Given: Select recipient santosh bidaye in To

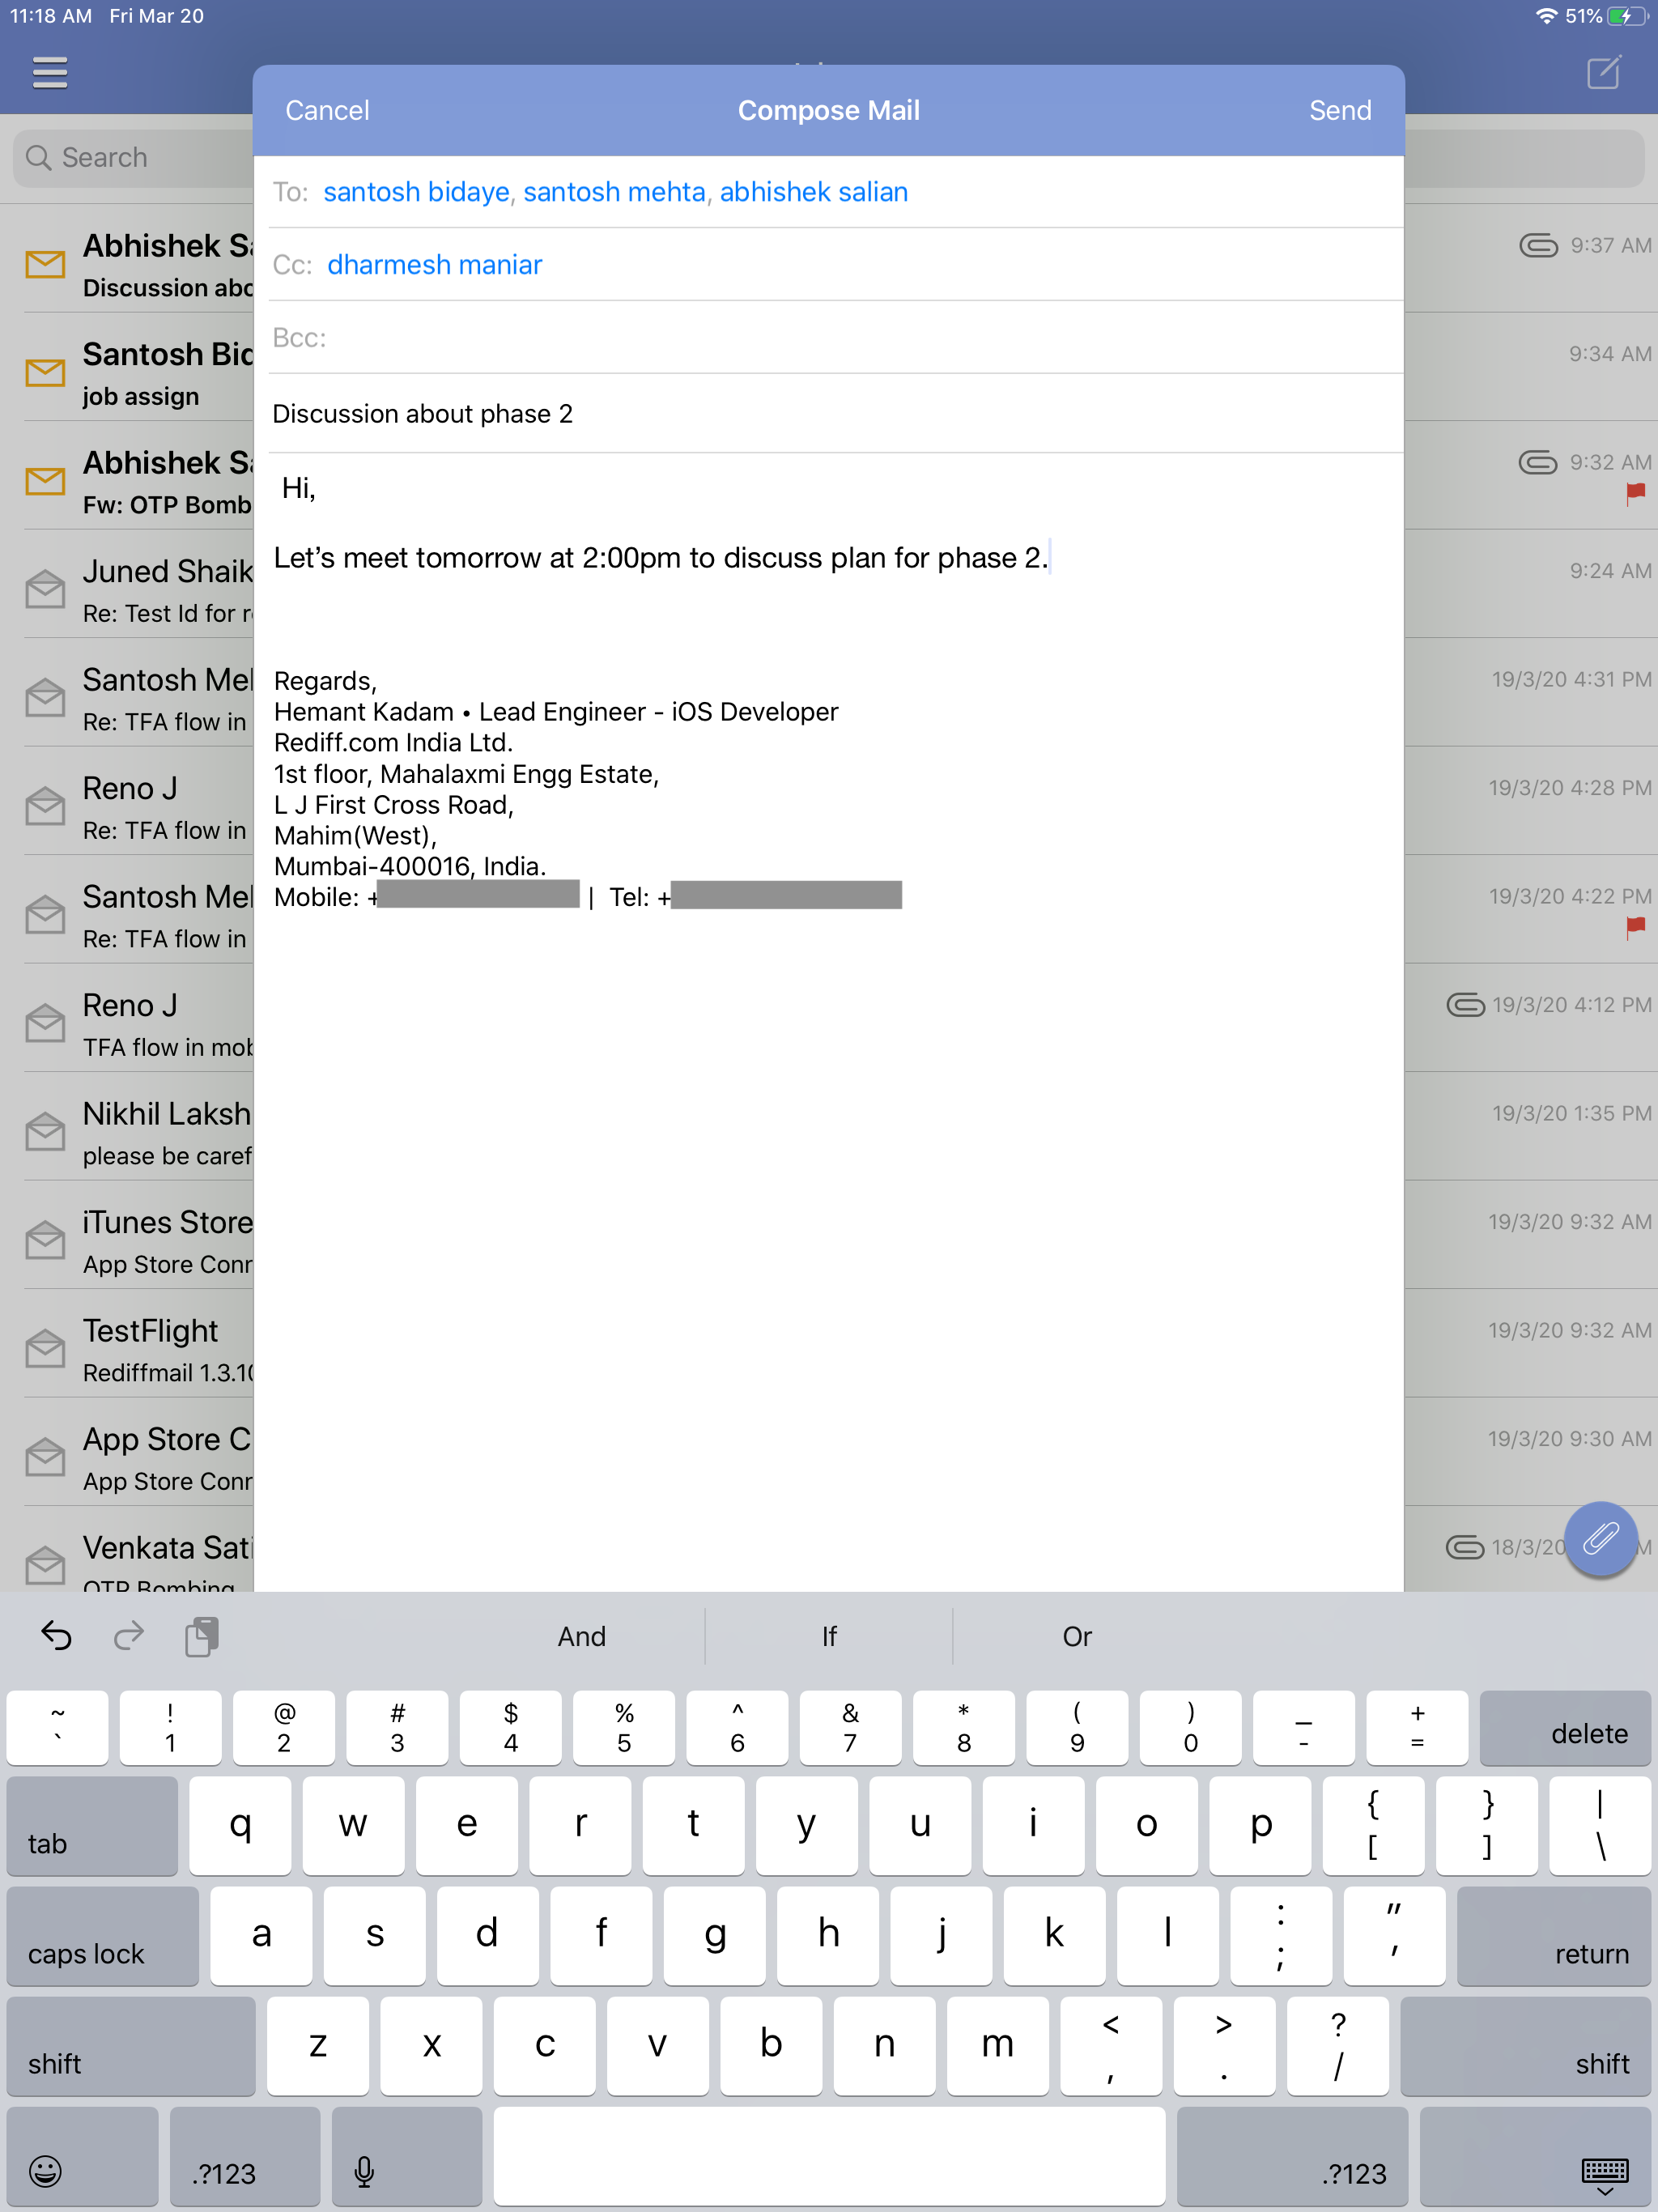Looking at the screenshot, I should (416, 192).
